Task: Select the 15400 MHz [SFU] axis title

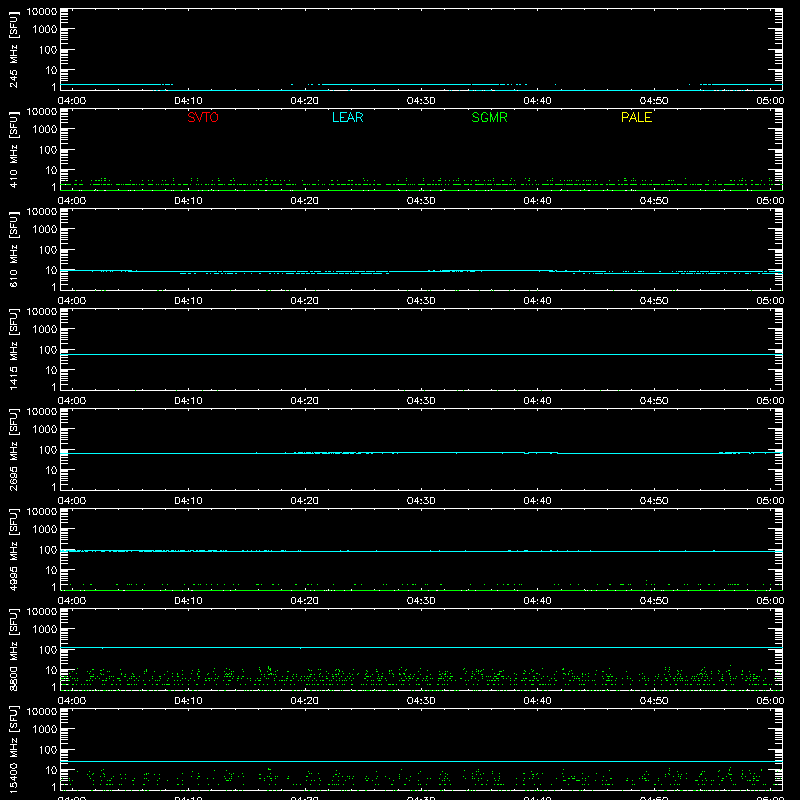Action: click(x=13, y=749)
